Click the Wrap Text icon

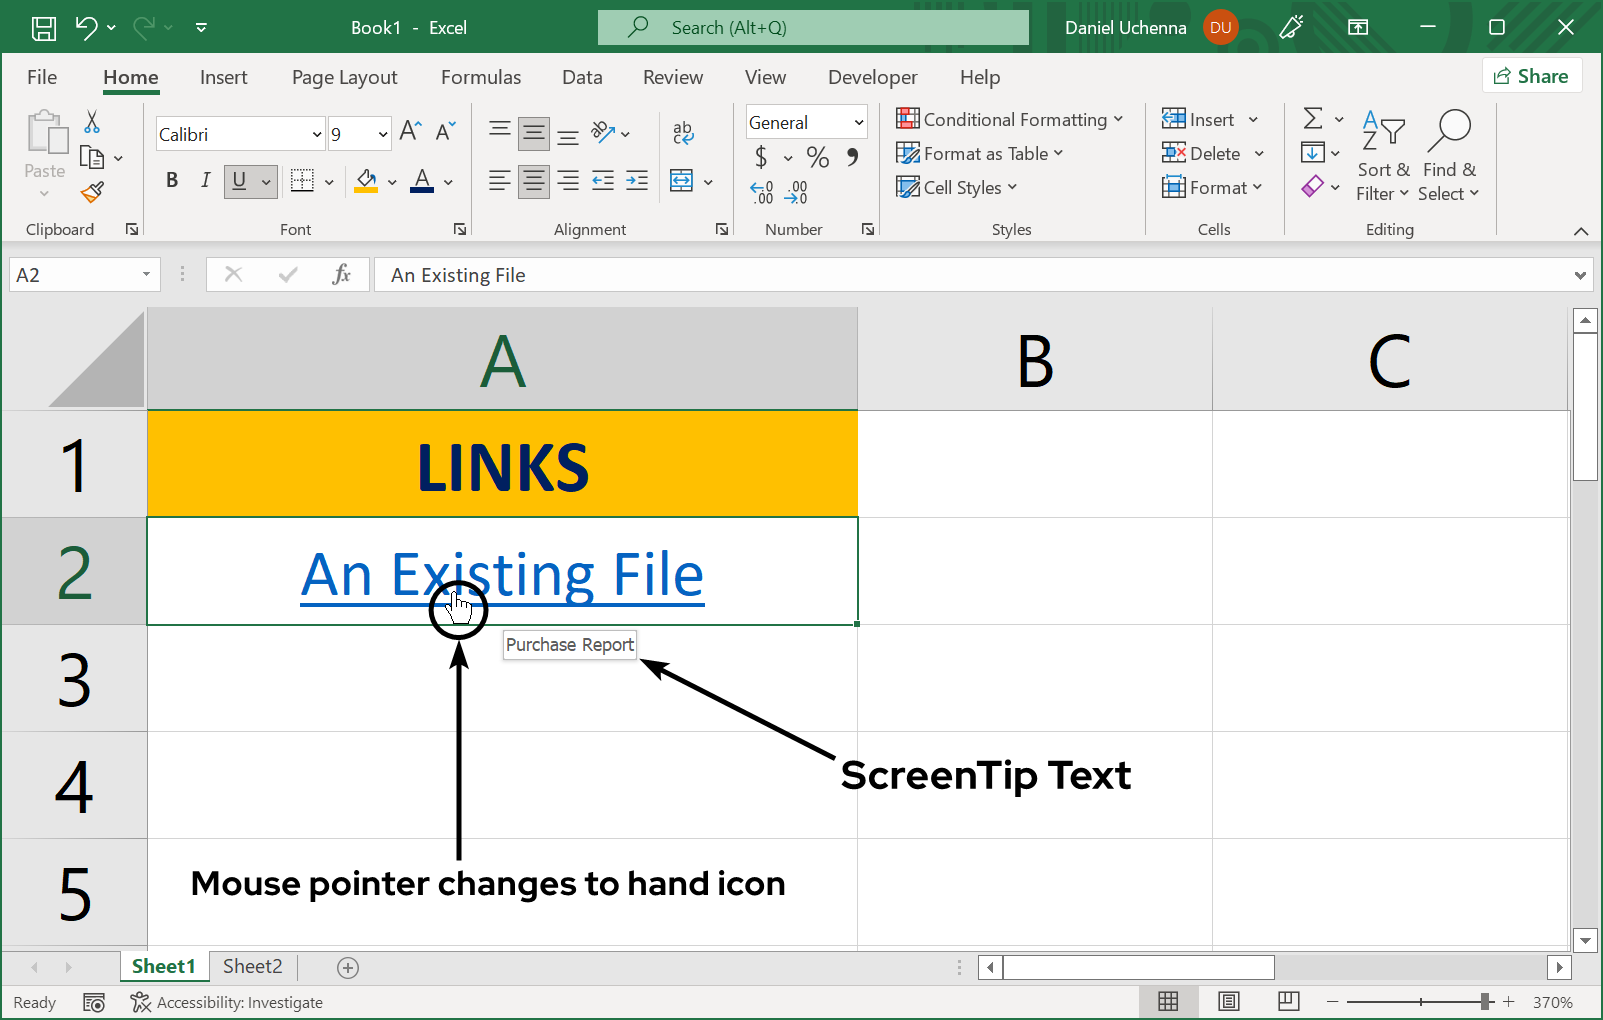click(x=684, y=133)
